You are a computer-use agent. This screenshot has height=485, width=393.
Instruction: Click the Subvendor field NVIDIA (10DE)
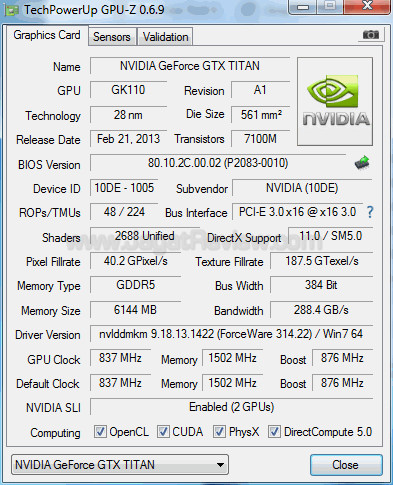pyautogui.click(x=302, y=188)
